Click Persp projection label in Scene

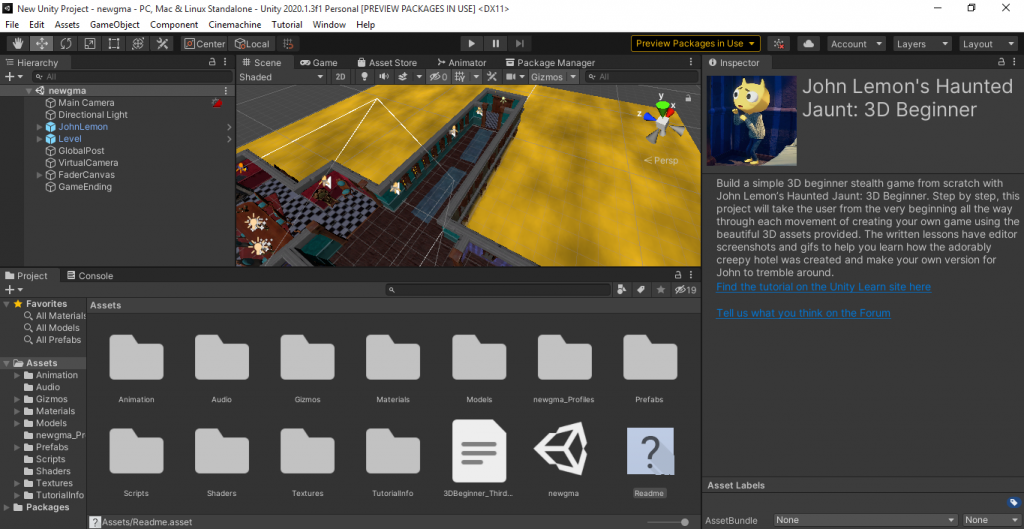point(661,161)
